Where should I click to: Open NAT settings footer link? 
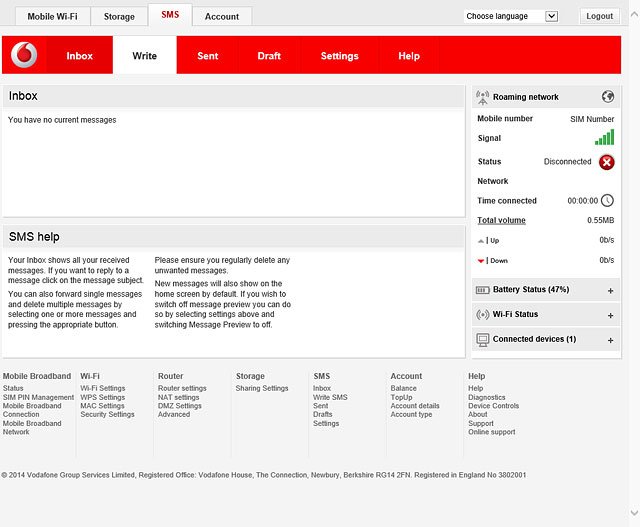pyautogui.click(x=178, y=397)
